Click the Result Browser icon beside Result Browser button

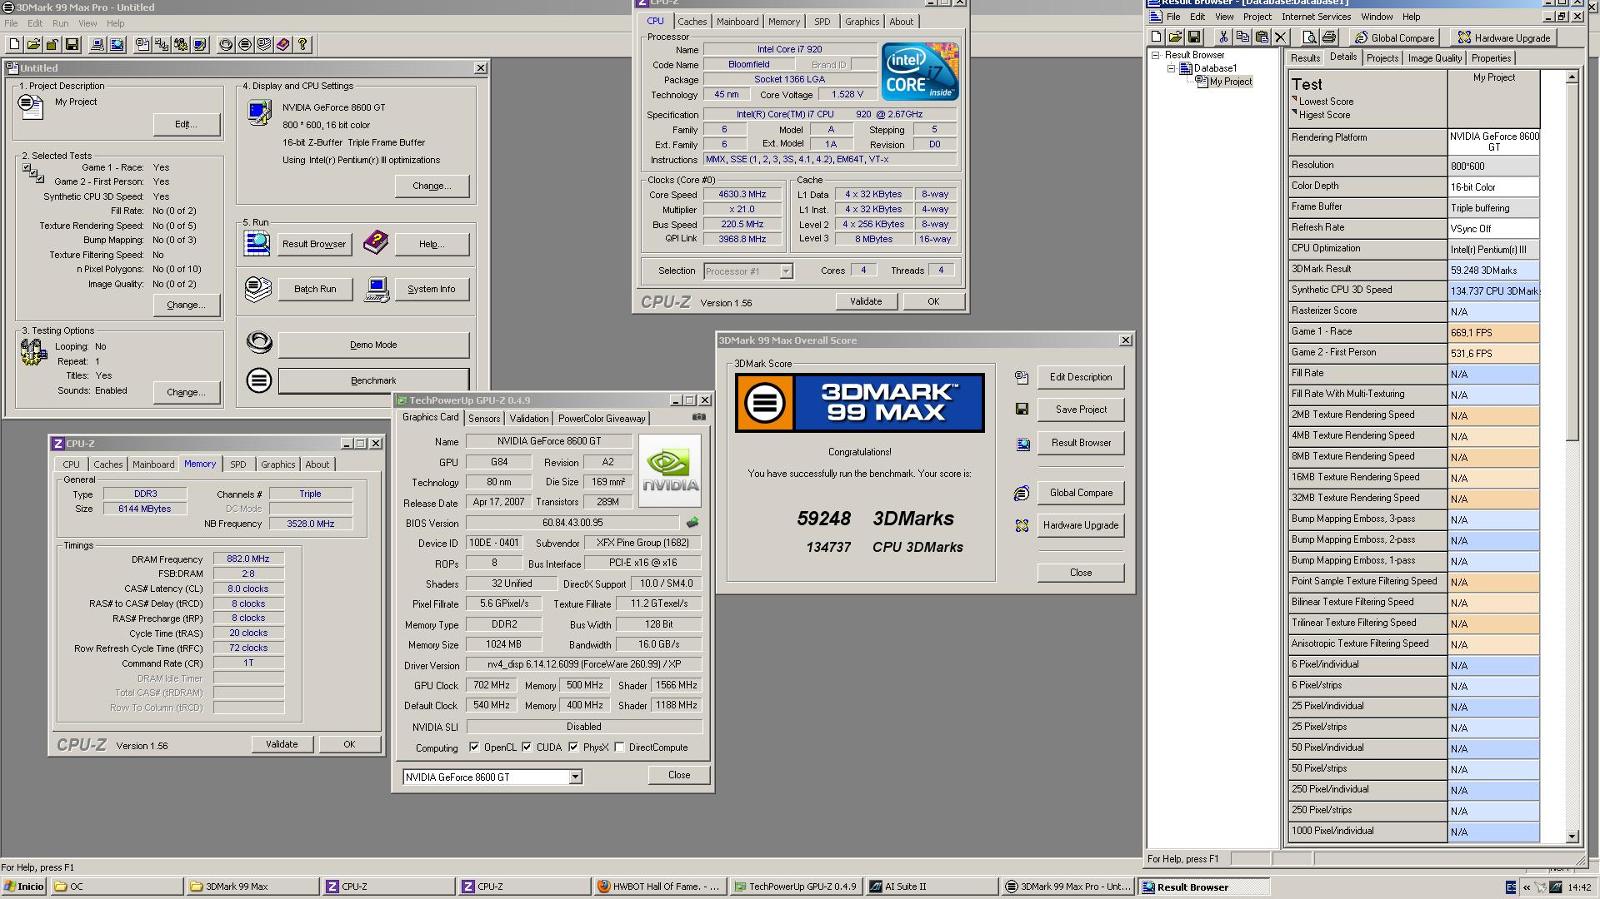tap(258, 243)
